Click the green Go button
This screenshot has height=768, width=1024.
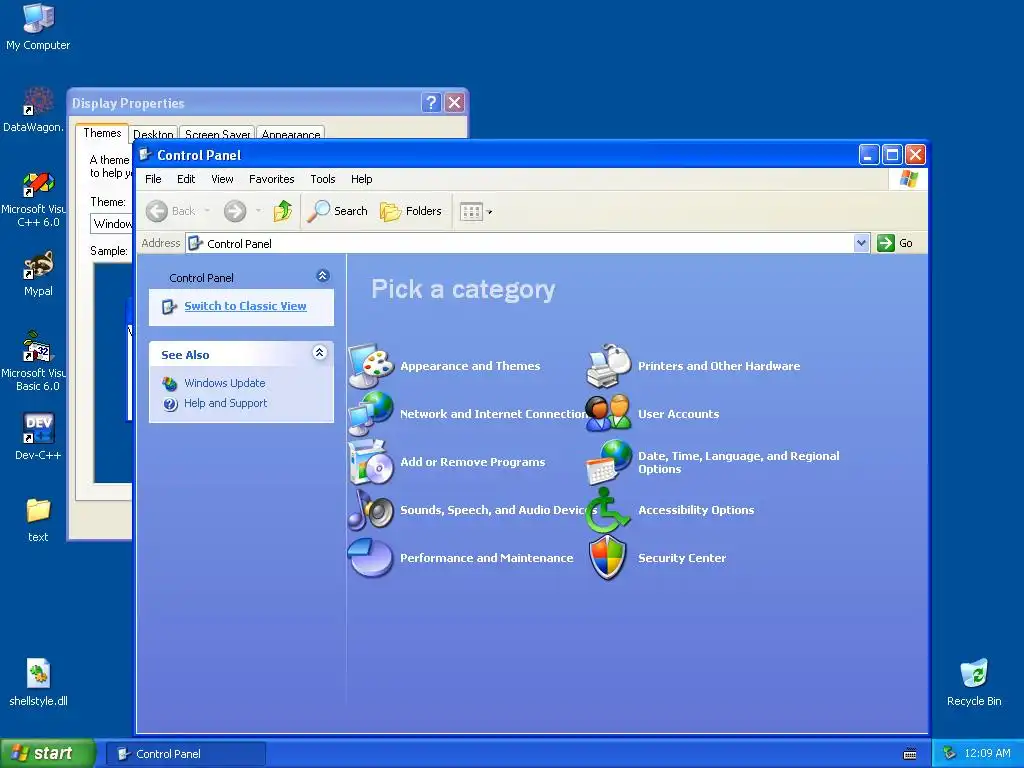point(895,243)
